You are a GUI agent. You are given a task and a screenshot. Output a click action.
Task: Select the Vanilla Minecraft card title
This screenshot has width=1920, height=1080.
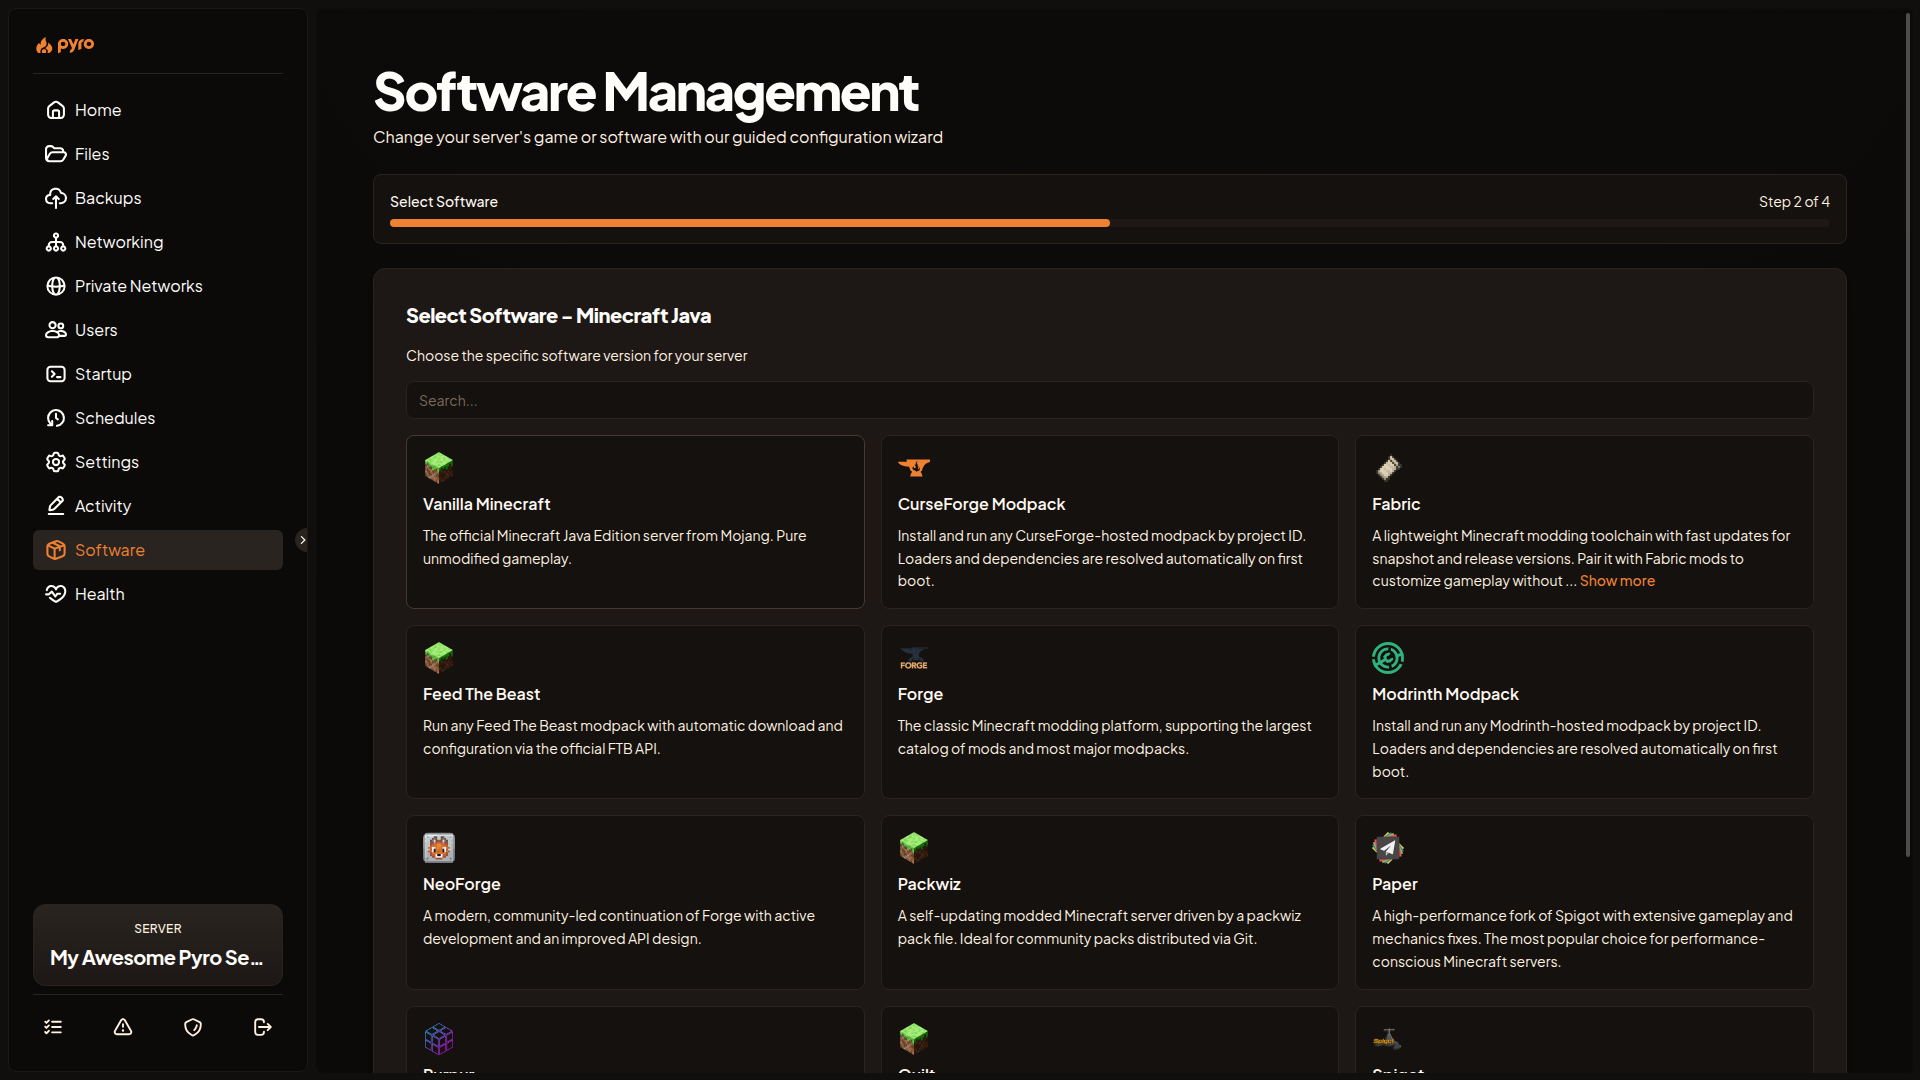pyautogui.click(x=486, y=504)
